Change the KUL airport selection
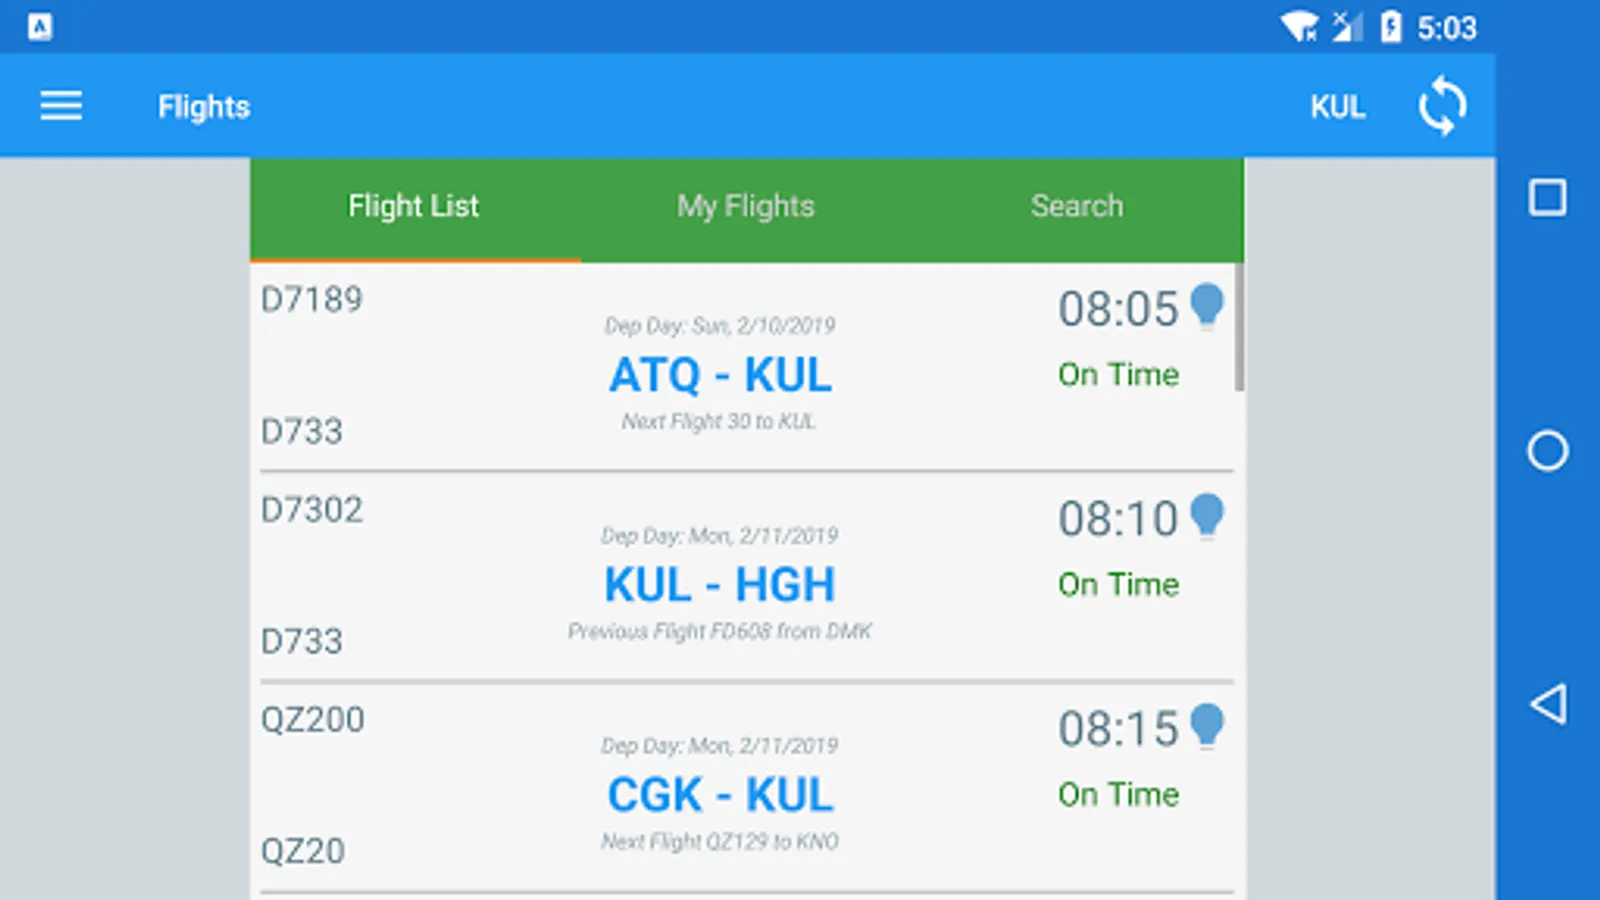Image resolution: width=1600 pixels, height=900 pixels. [x=1337, y=107]
